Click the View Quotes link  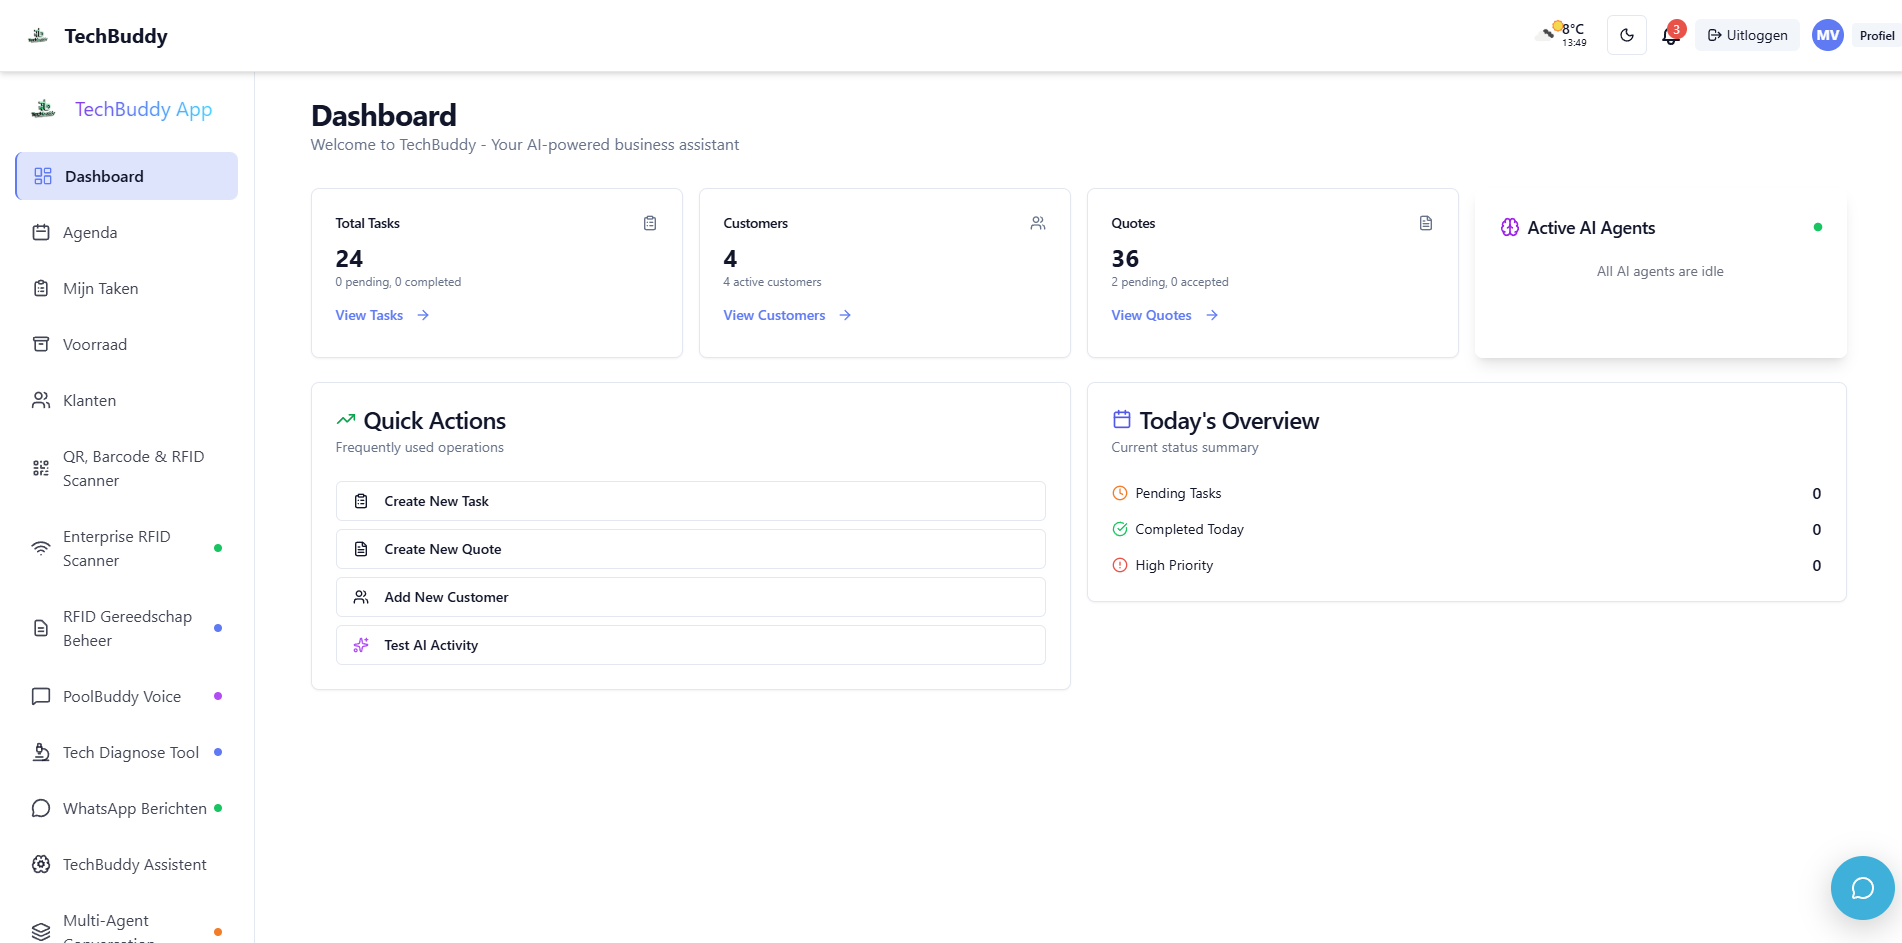[1164, 315]
